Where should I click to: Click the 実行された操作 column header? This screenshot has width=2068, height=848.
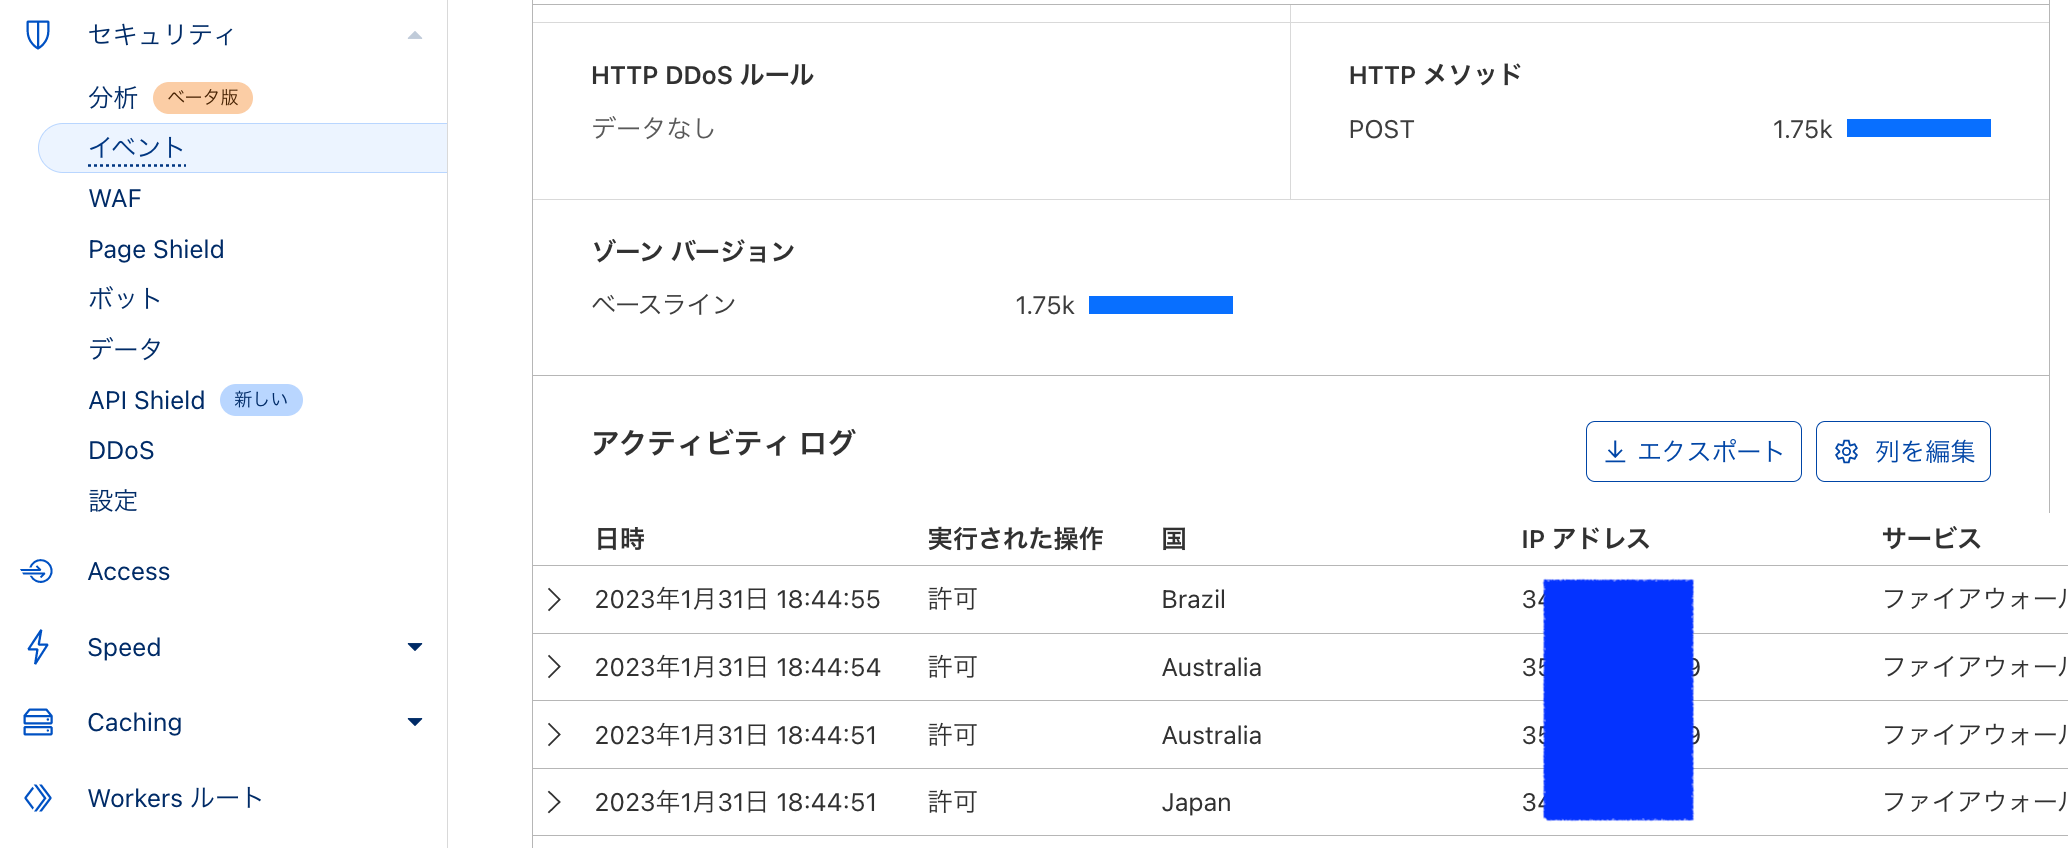click(1015, 539)
